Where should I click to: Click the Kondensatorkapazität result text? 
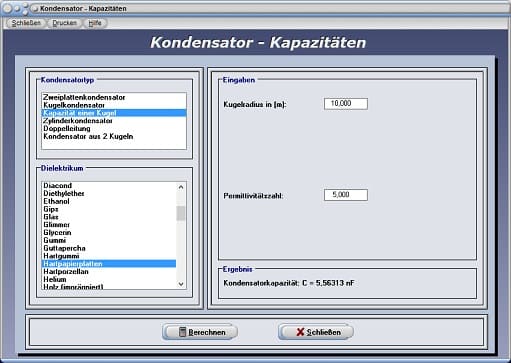pyautogui.click(x=289, y=283)
